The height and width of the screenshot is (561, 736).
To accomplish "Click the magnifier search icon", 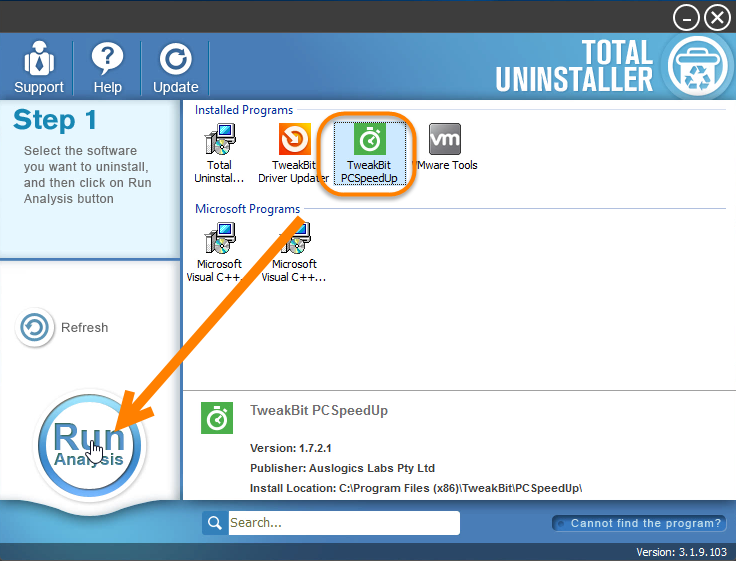I will pos(215,523).
